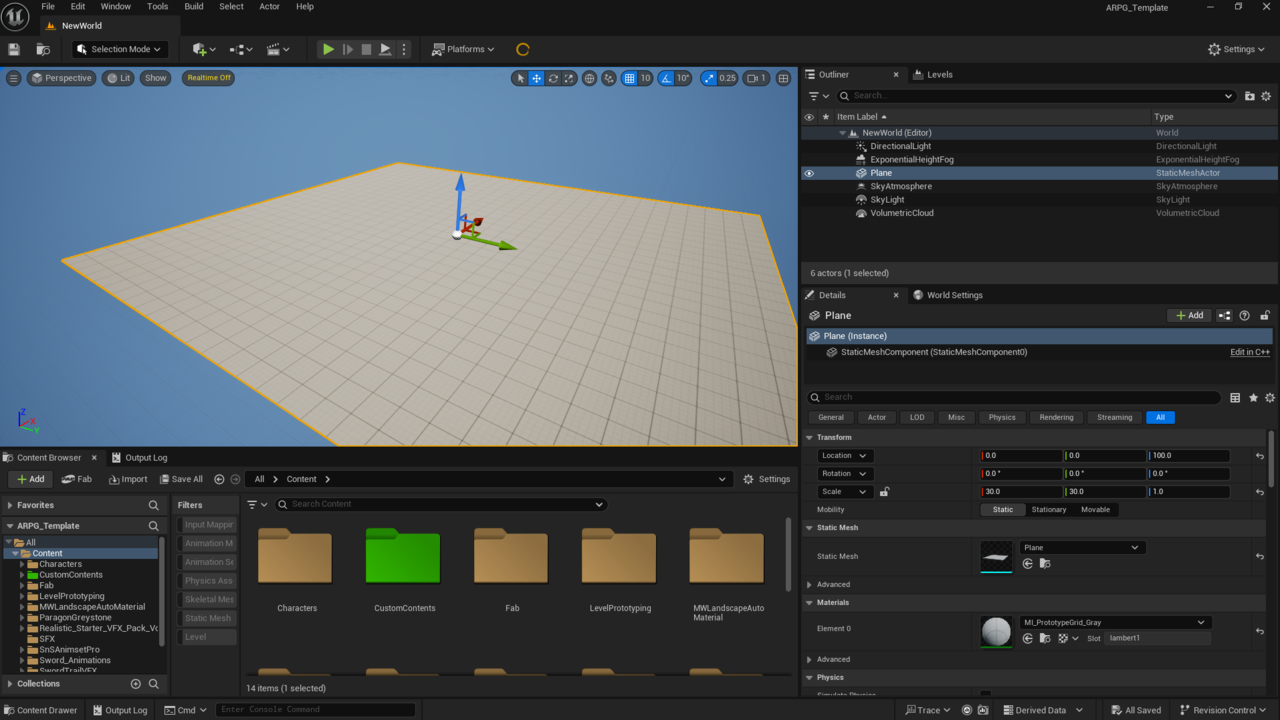
Task: Open the Selection Mode dropdown
Action: [x=120, y=49]
